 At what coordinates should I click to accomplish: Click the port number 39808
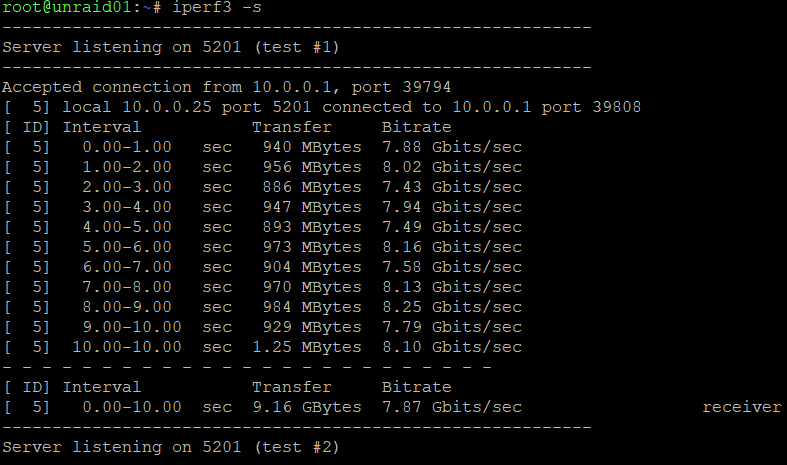(x=616, y=107)
